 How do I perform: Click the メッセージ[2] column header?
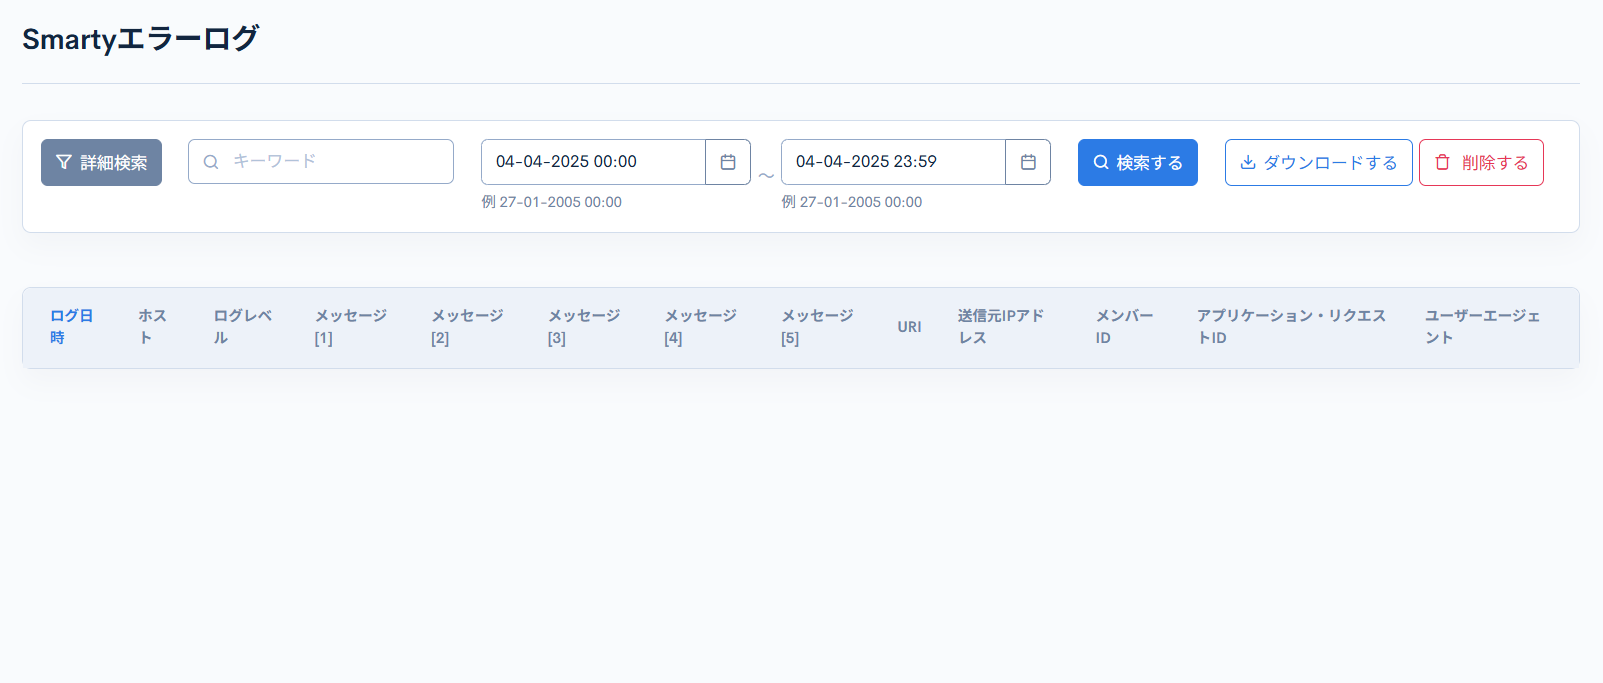pos(467,327)
